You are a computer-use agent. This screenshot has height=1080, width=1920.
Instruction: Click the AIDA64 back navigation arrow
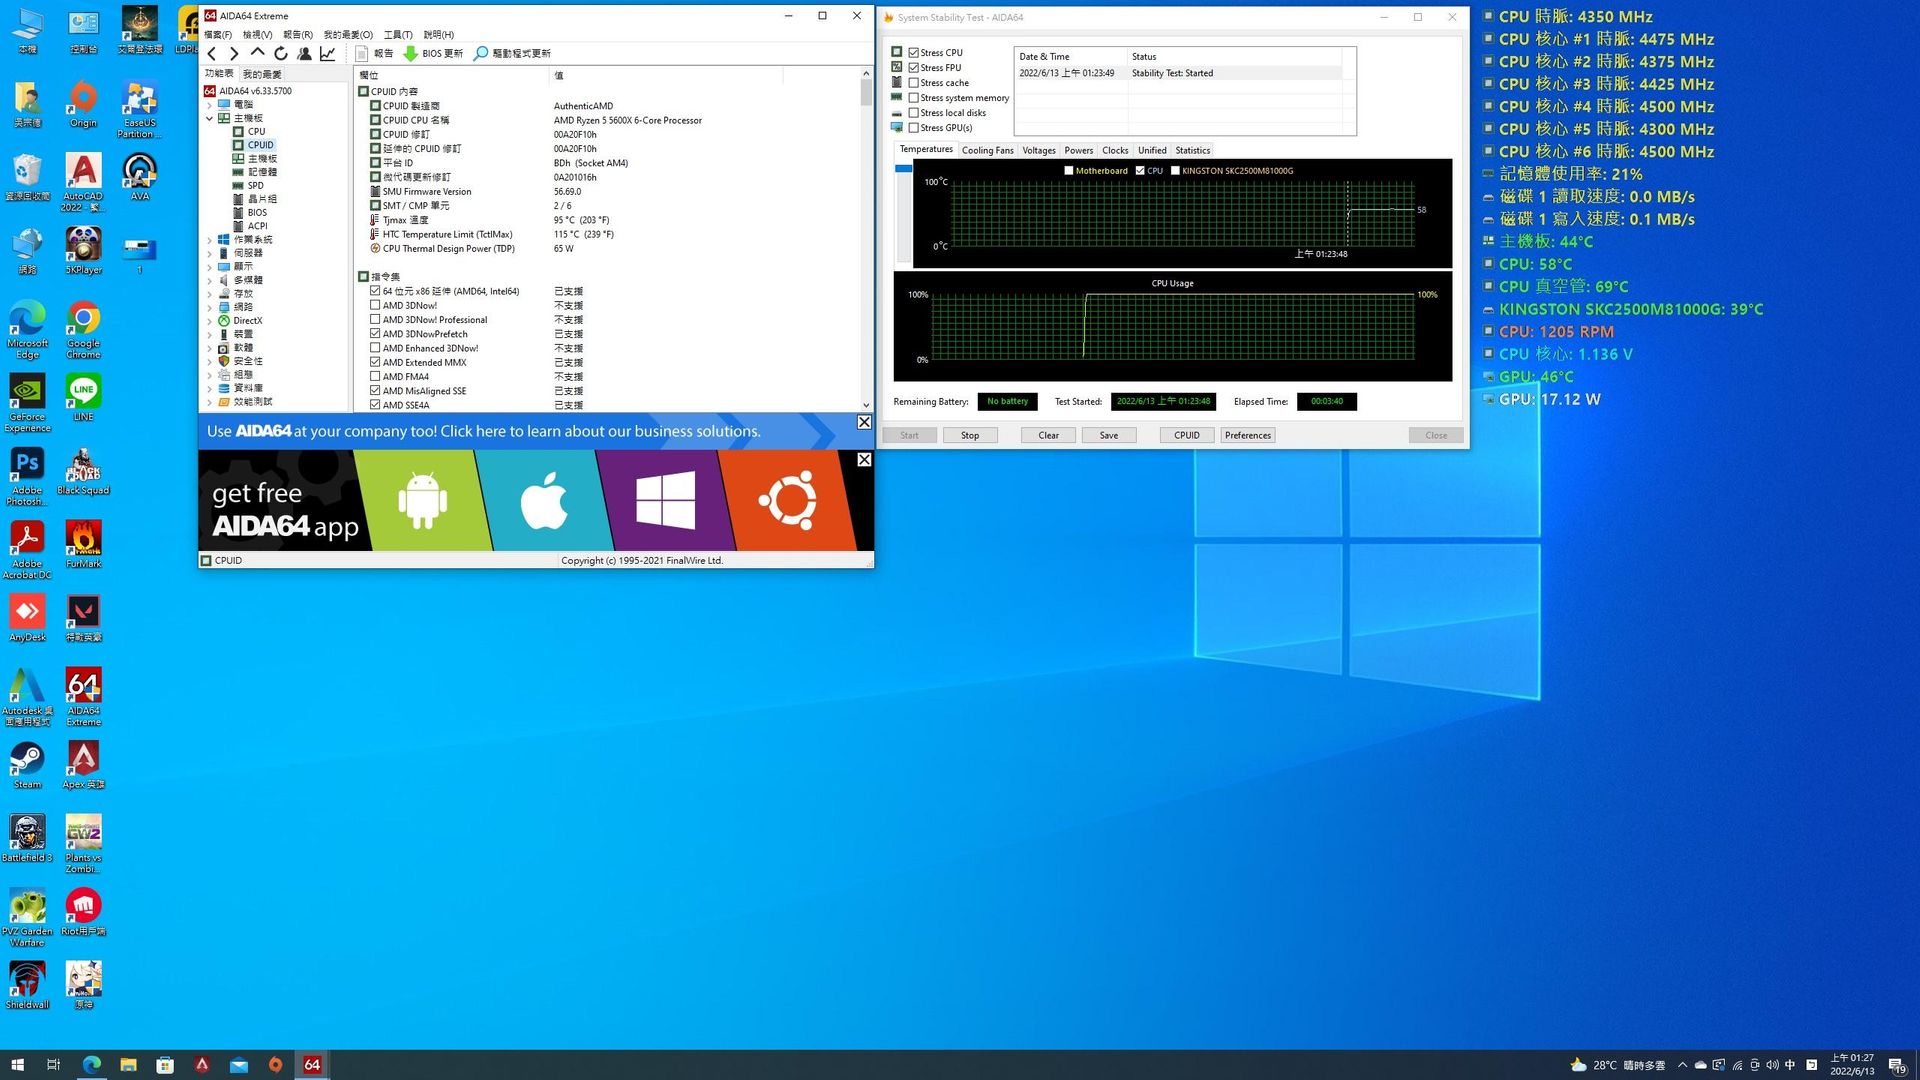(212, 54)
